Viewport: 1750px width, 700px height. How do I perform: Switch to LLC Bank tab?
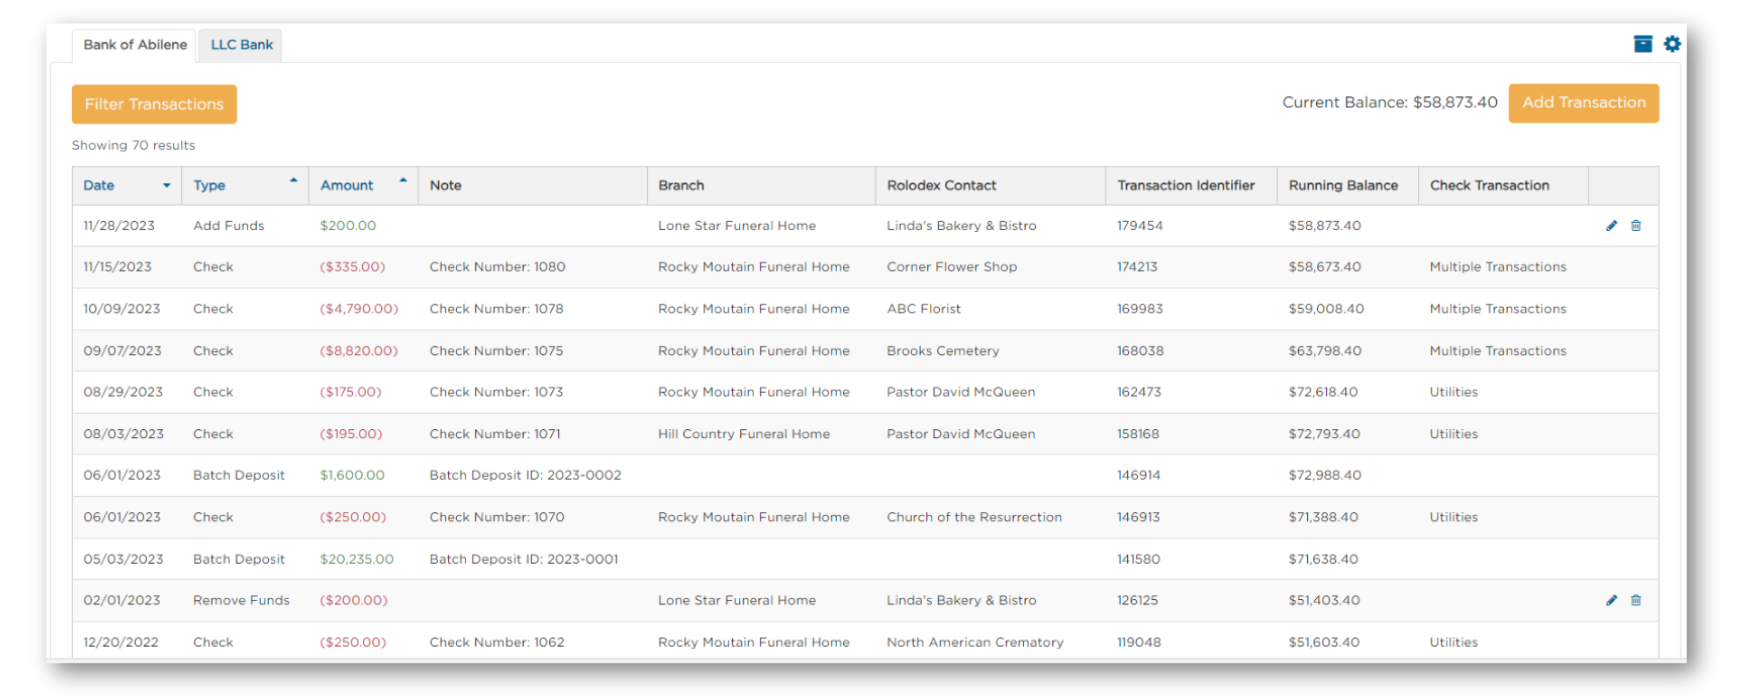[241, 45]
